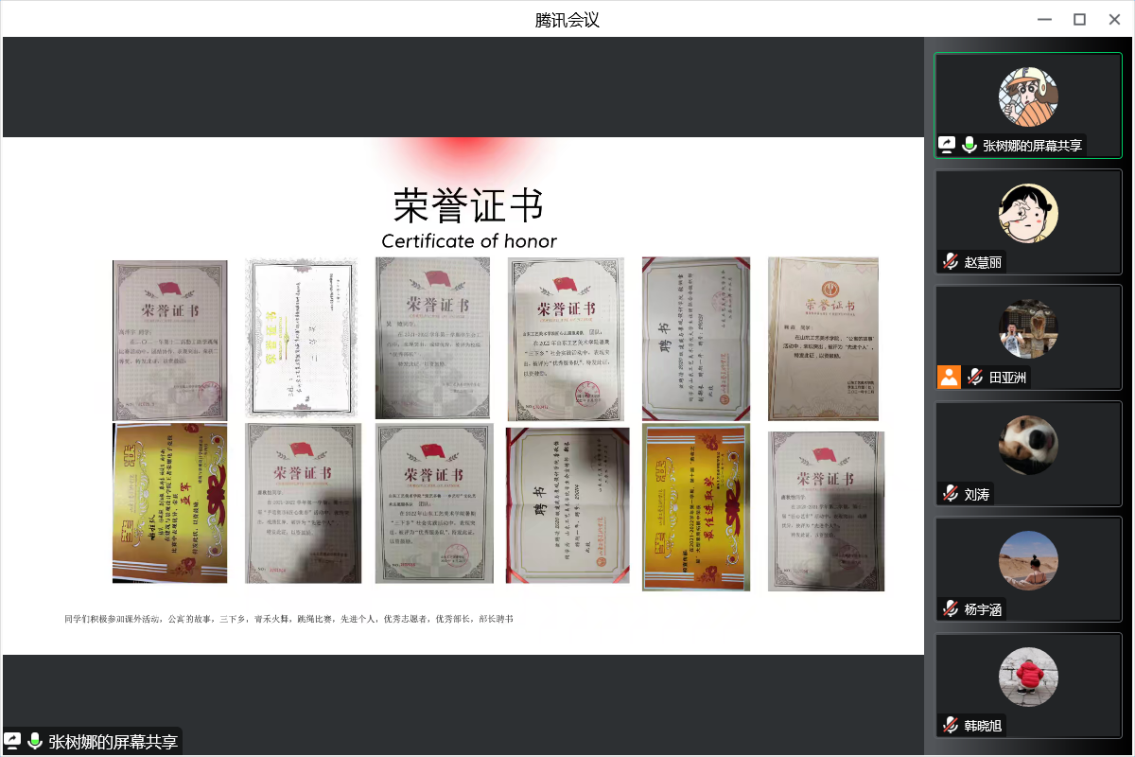The image size is (1135, 757).
Task: Click the muted microphone icon beside 田亚洲
Action: (x=975, y=377)
